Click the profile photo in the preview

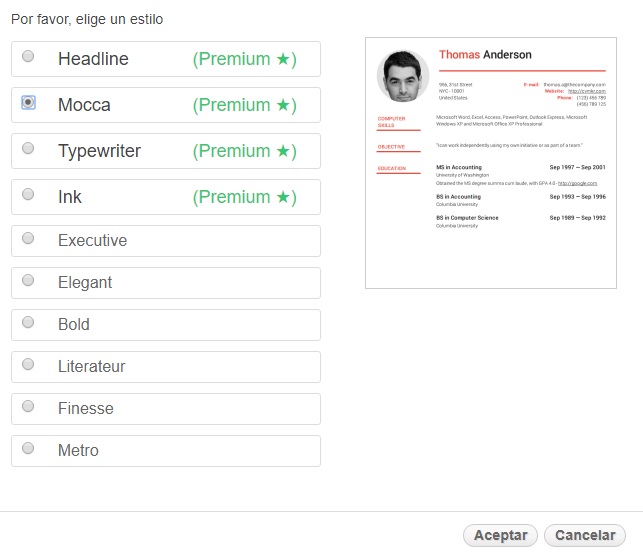point(403,76)
